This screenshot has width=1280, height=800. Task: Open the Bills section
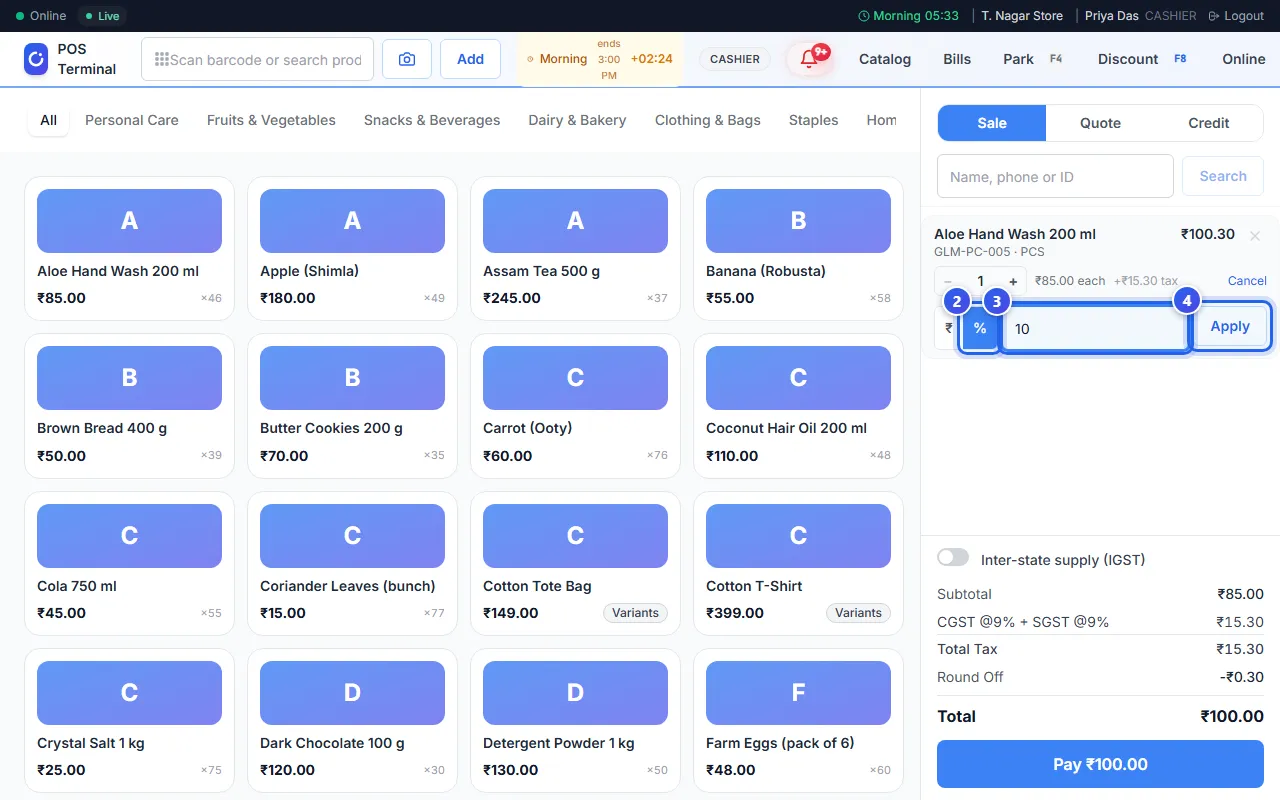click(x=957, y=59)
